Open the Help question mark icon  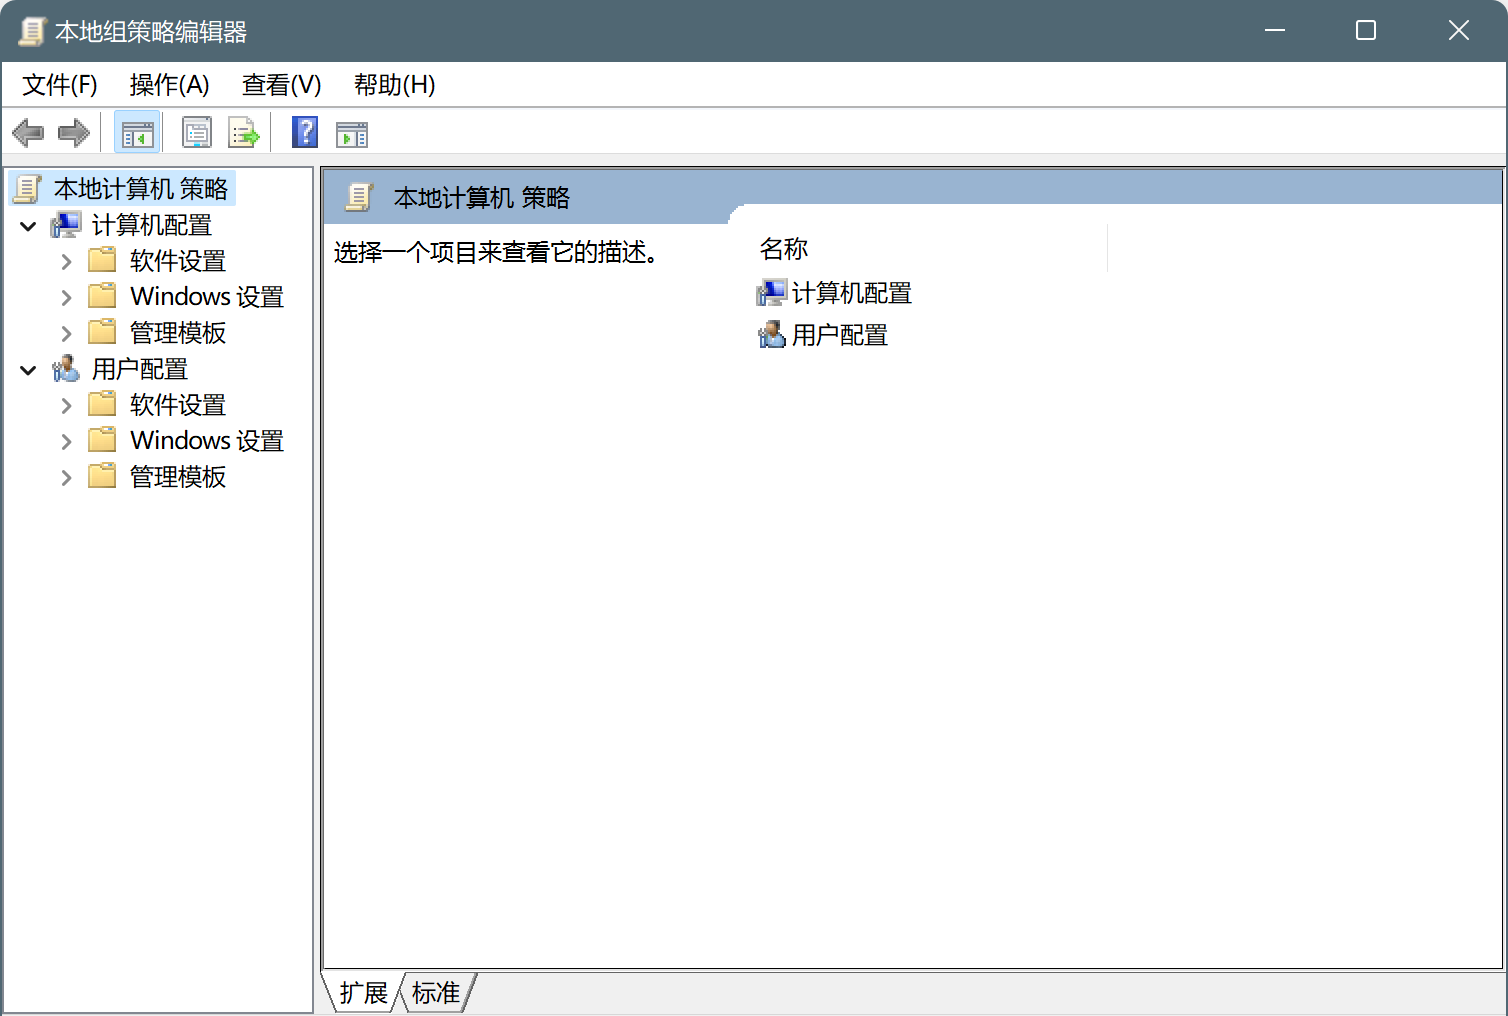tap(305, 132)
